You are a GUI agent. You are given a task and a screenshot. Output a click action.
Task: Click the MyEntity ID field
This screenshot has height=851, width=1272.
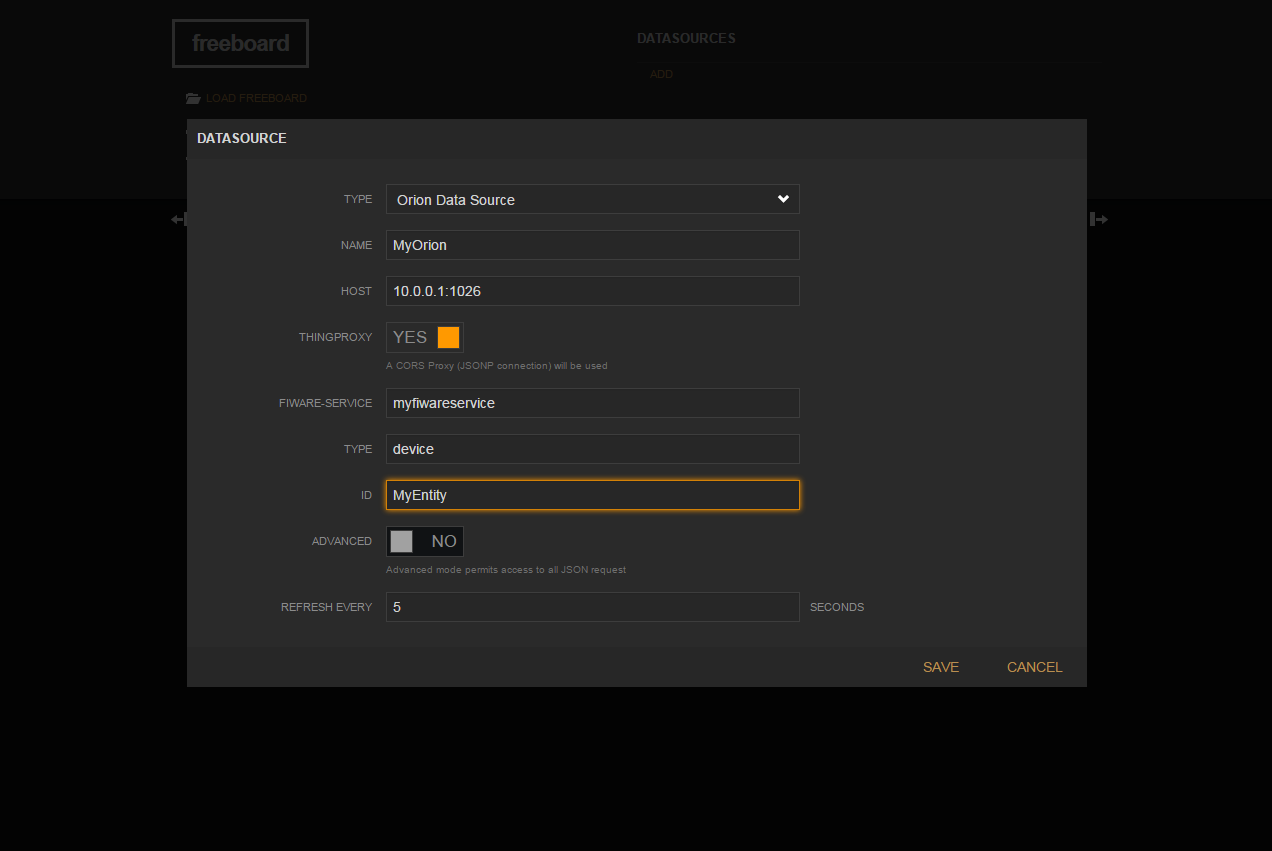pyautogui.click(x=592, y=495)
